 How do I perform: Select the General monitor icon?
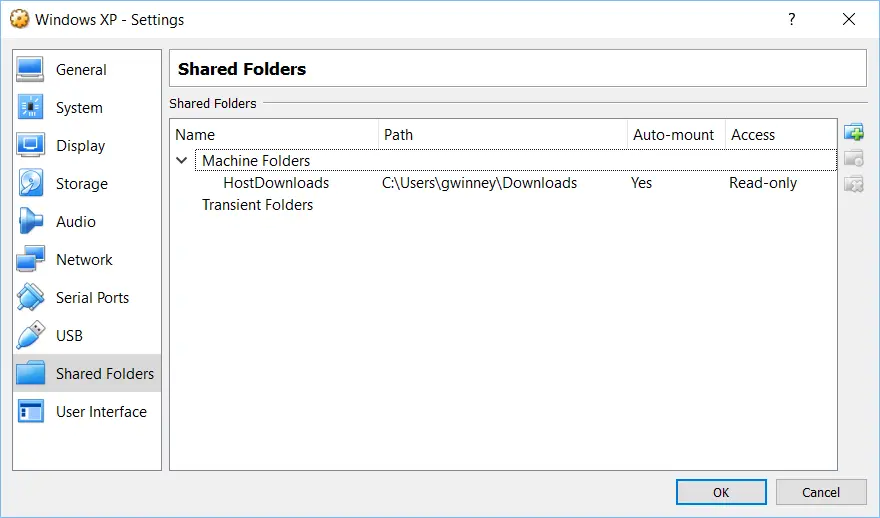(x=30, y=70)
